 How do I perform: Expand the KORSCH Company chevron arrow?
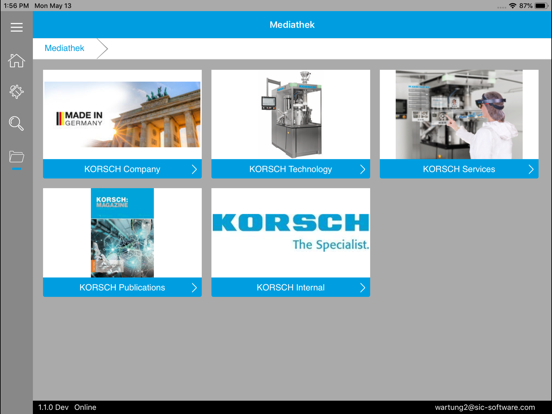pos(194,169)
